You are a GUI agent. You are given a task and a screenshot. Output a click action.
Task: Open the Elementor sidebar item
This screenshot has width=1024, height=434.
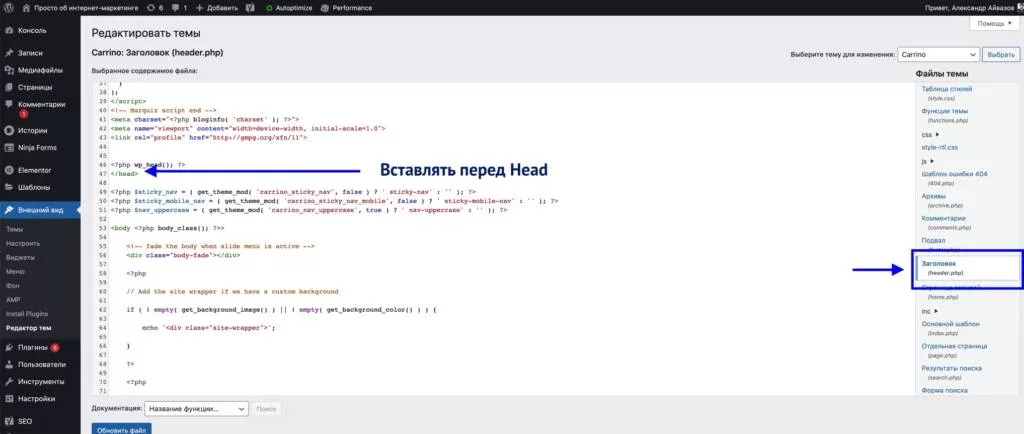tap(40, 170)
